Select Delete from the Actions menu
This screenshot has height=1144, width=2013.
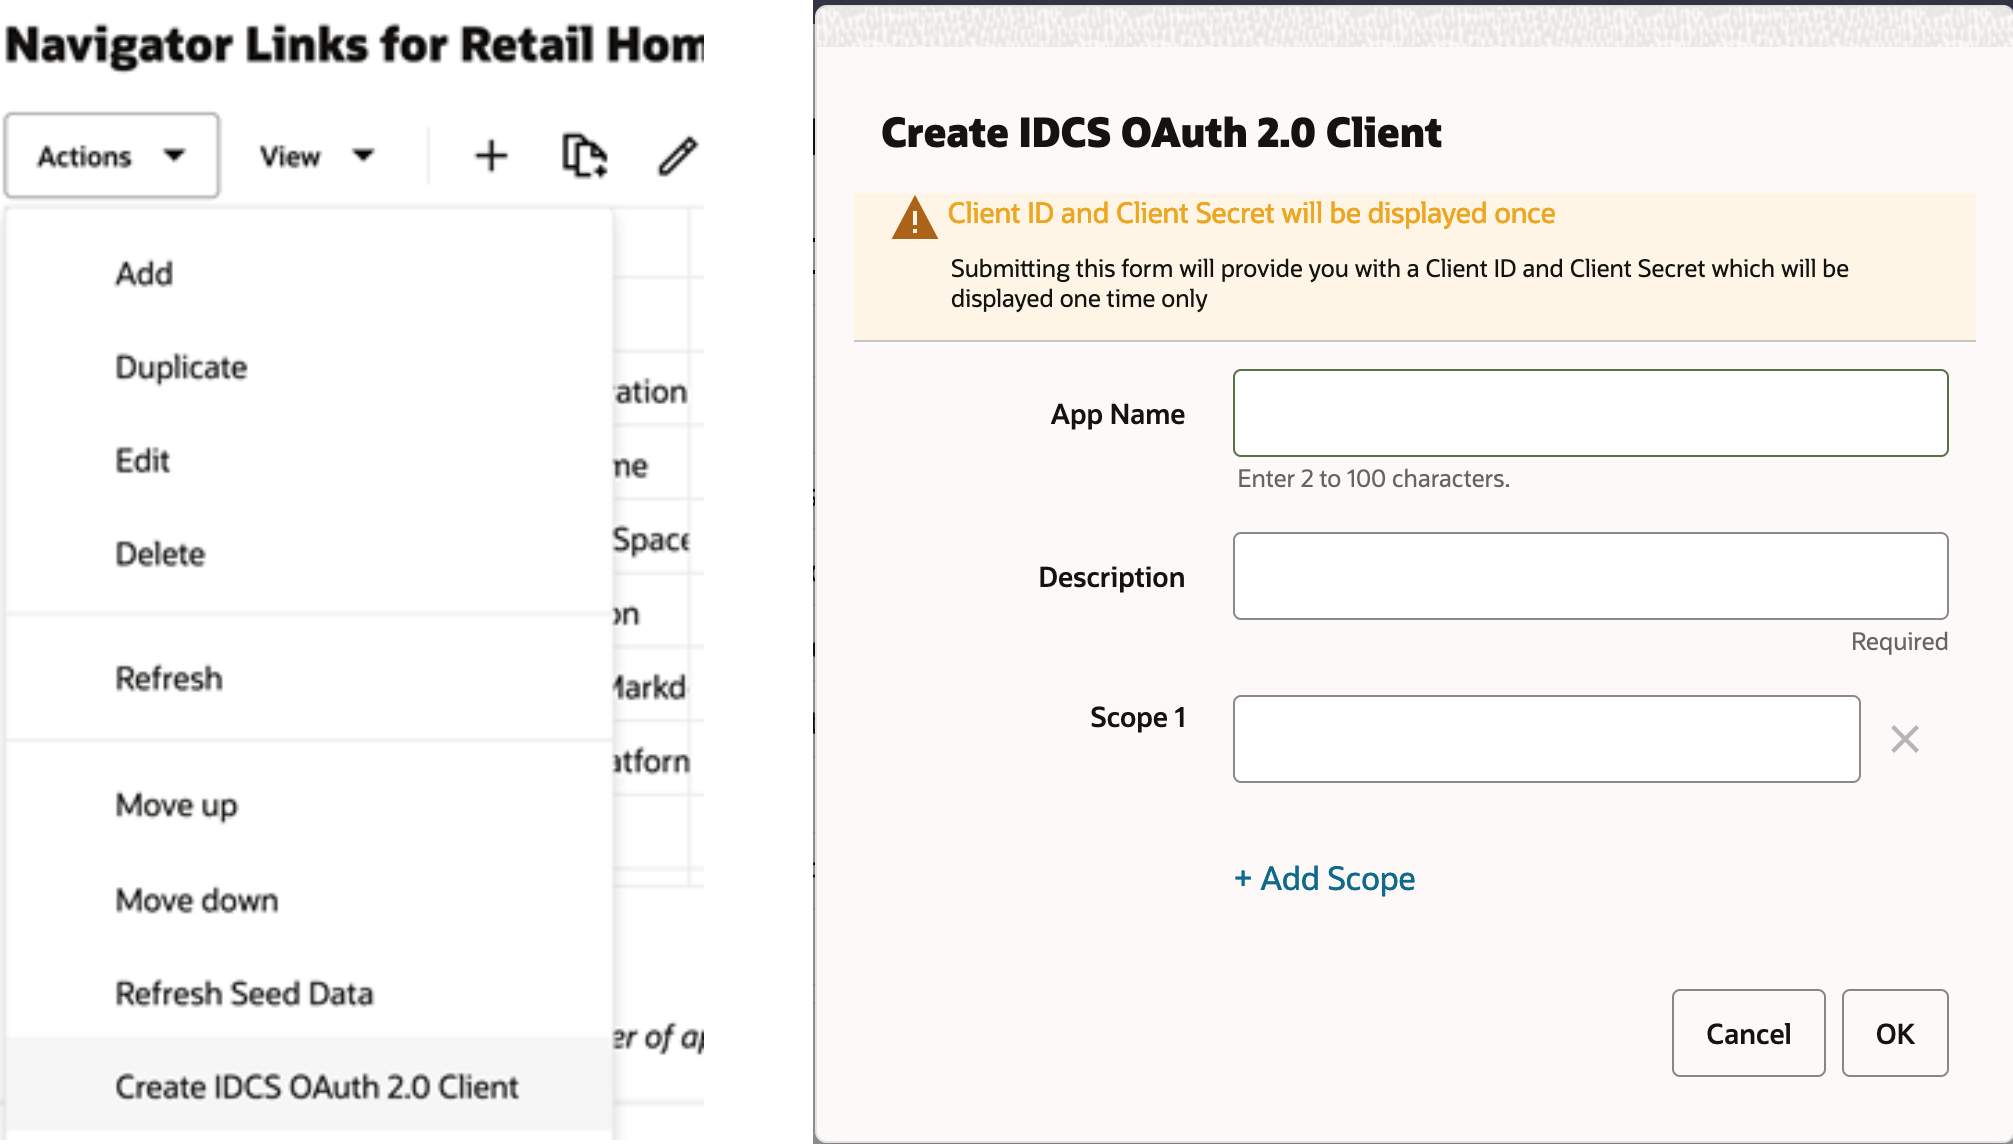coord(310,554)
